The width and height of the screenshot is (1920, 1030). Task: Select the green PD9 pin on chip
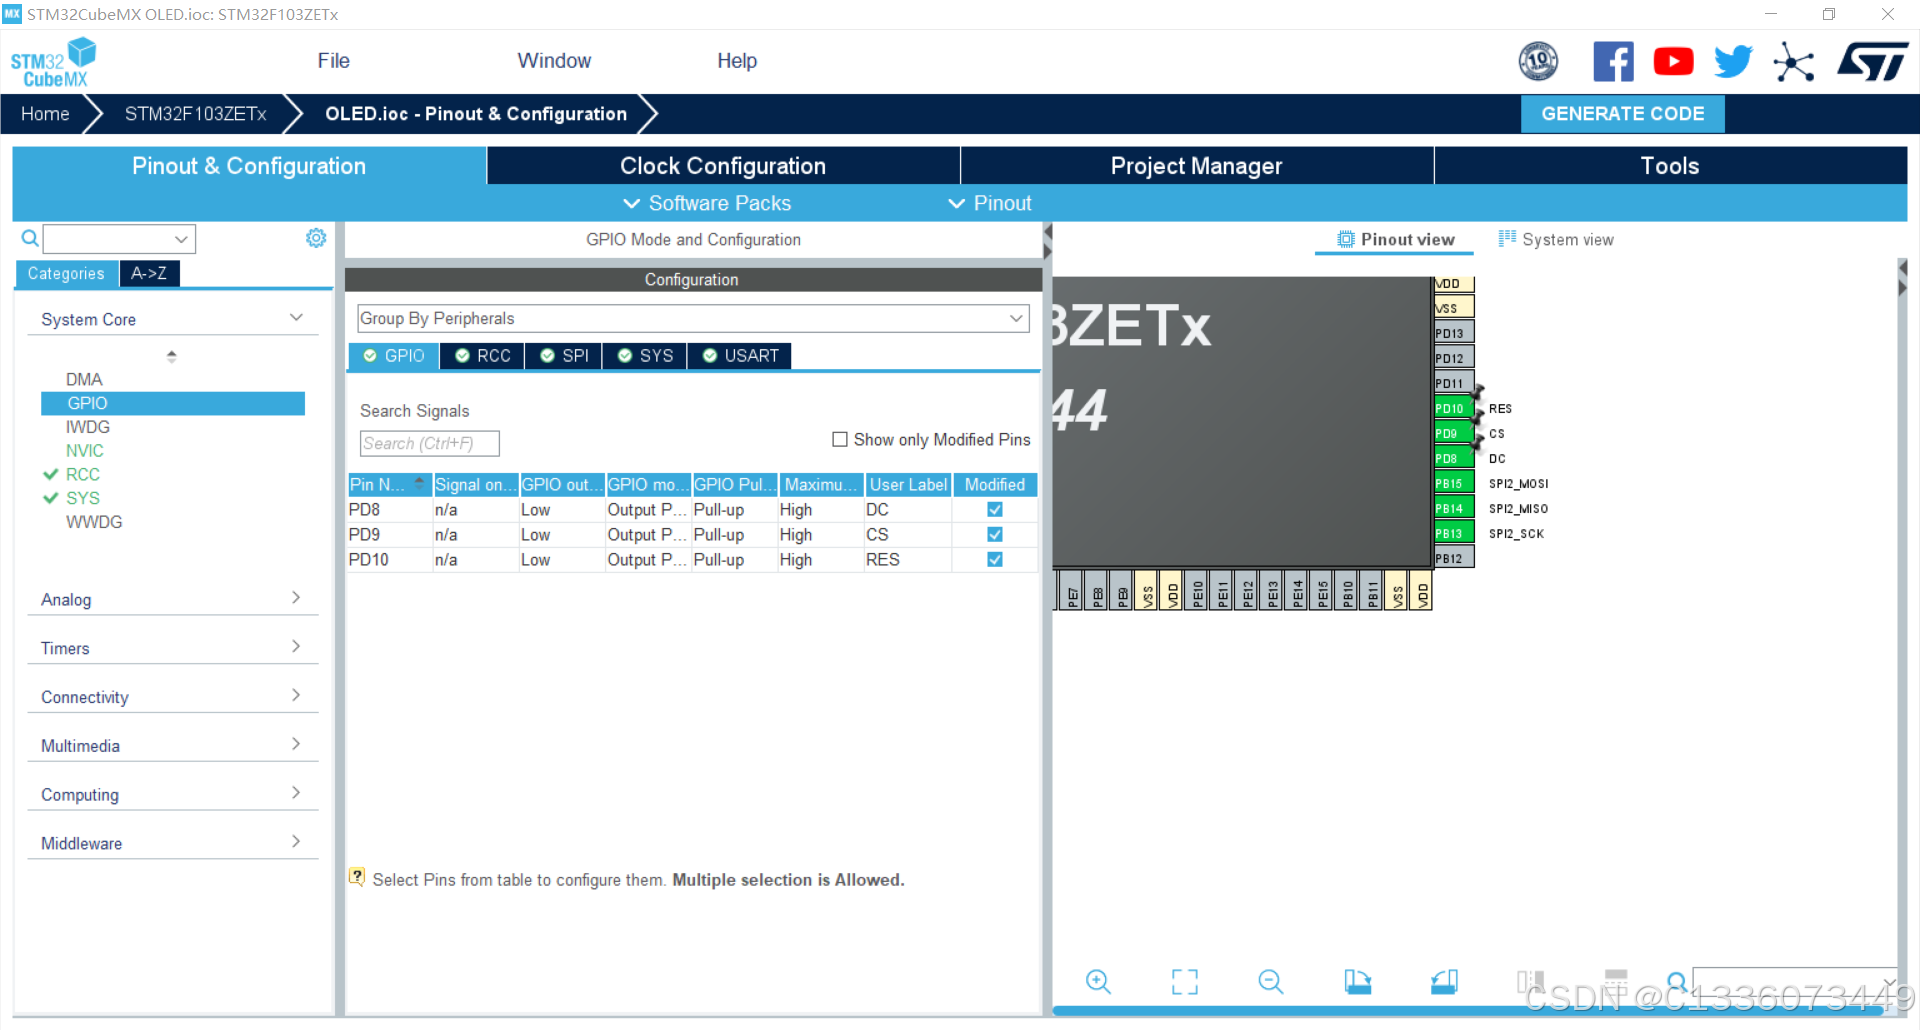(x=1452, y=433)
